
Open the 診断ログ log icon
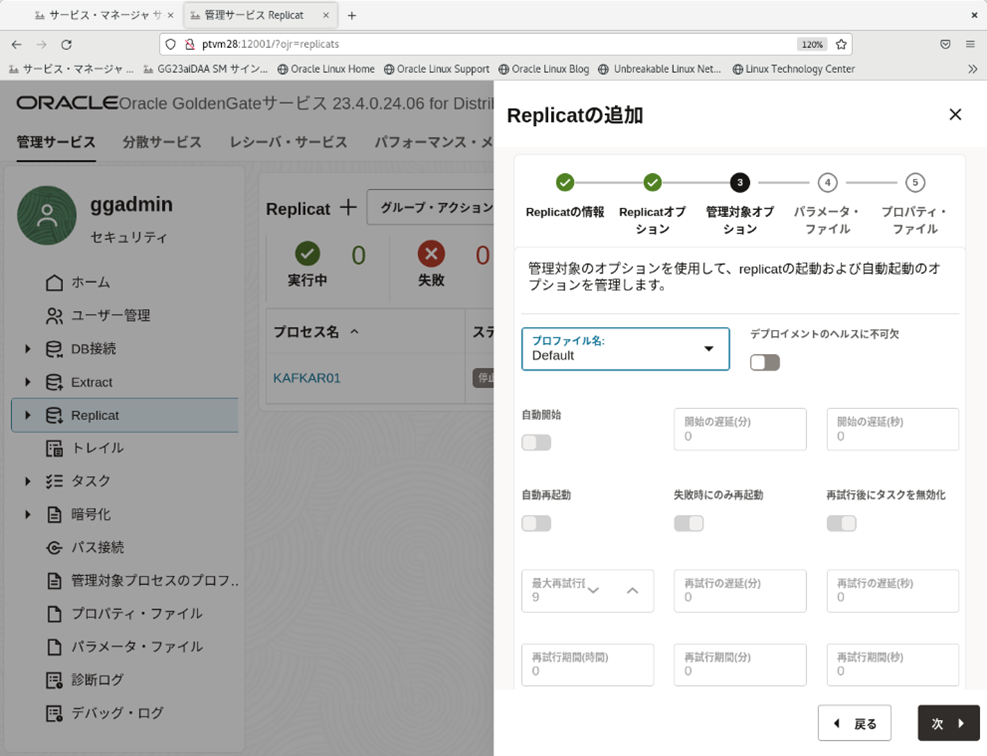[54, 680]
